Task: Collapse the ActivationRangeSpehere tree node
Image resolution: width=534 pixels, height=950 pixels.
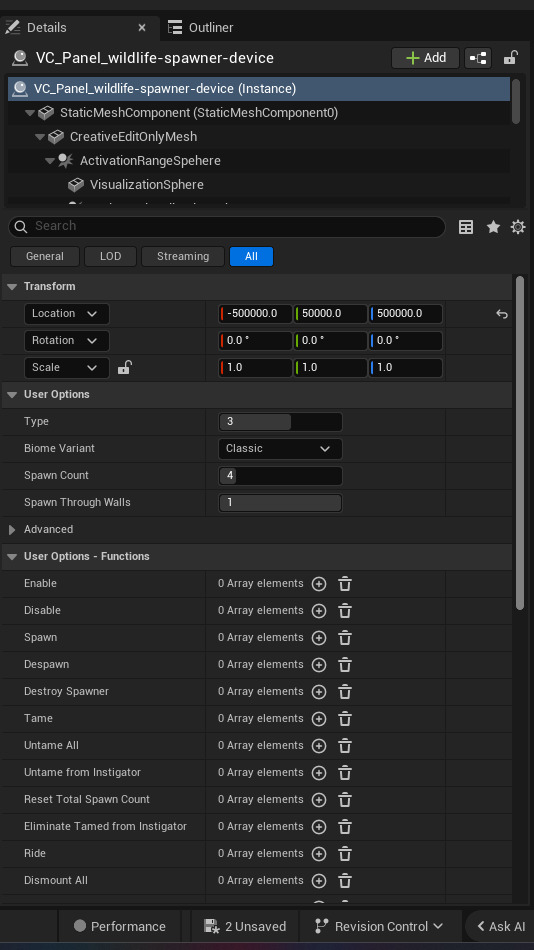Action: click(x=50, y=161)
